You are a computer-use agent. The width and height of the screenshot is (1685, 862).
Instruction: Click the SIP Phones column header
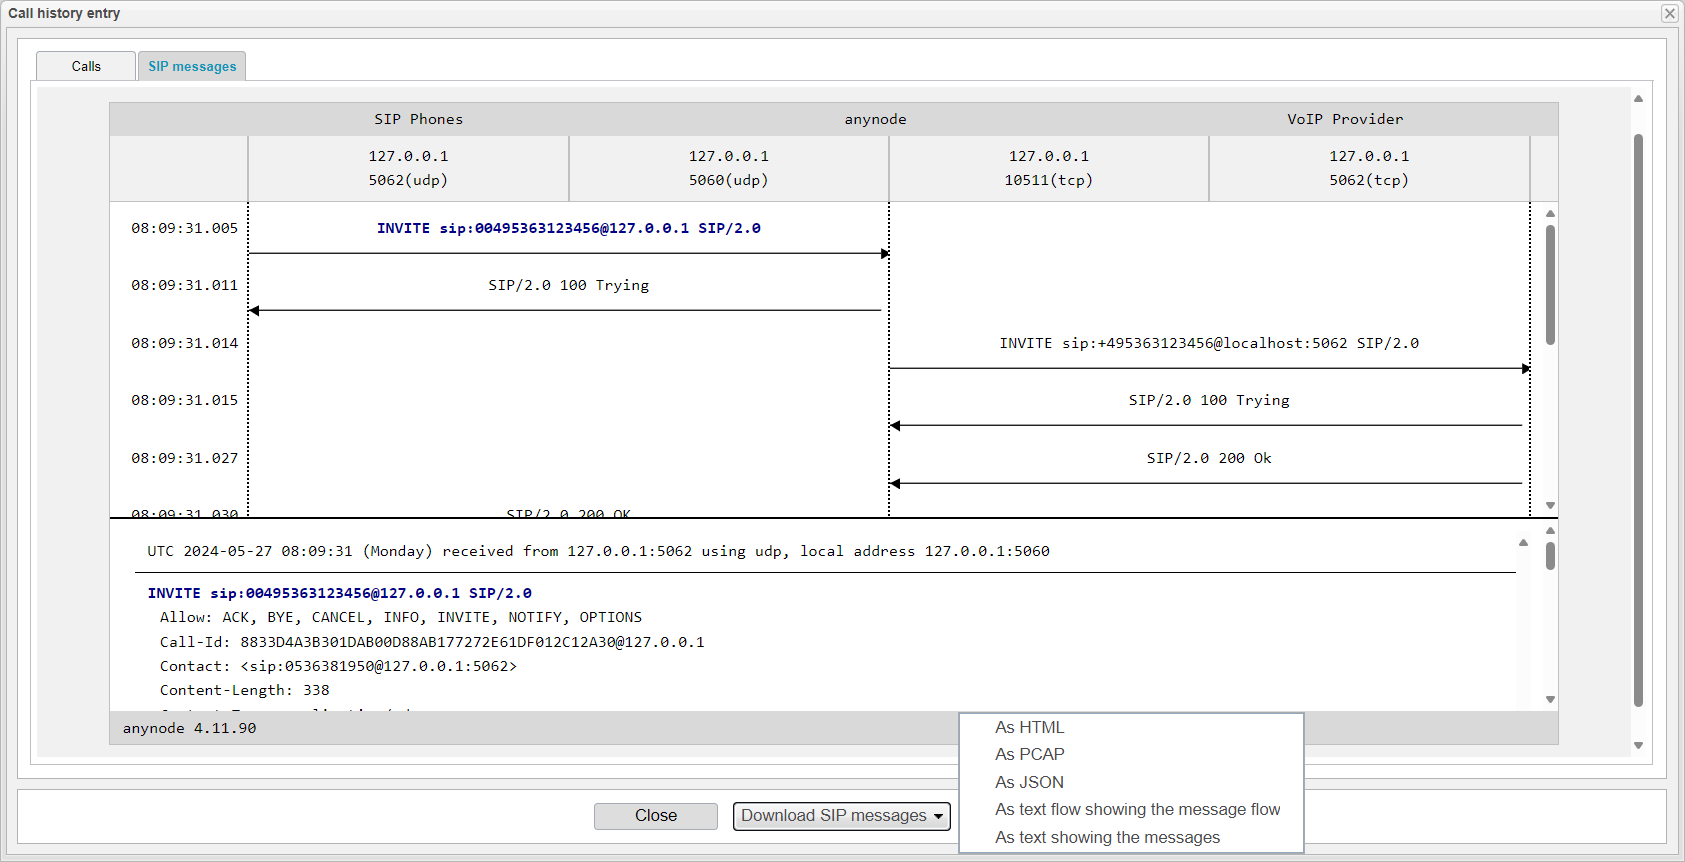(419, 119)
